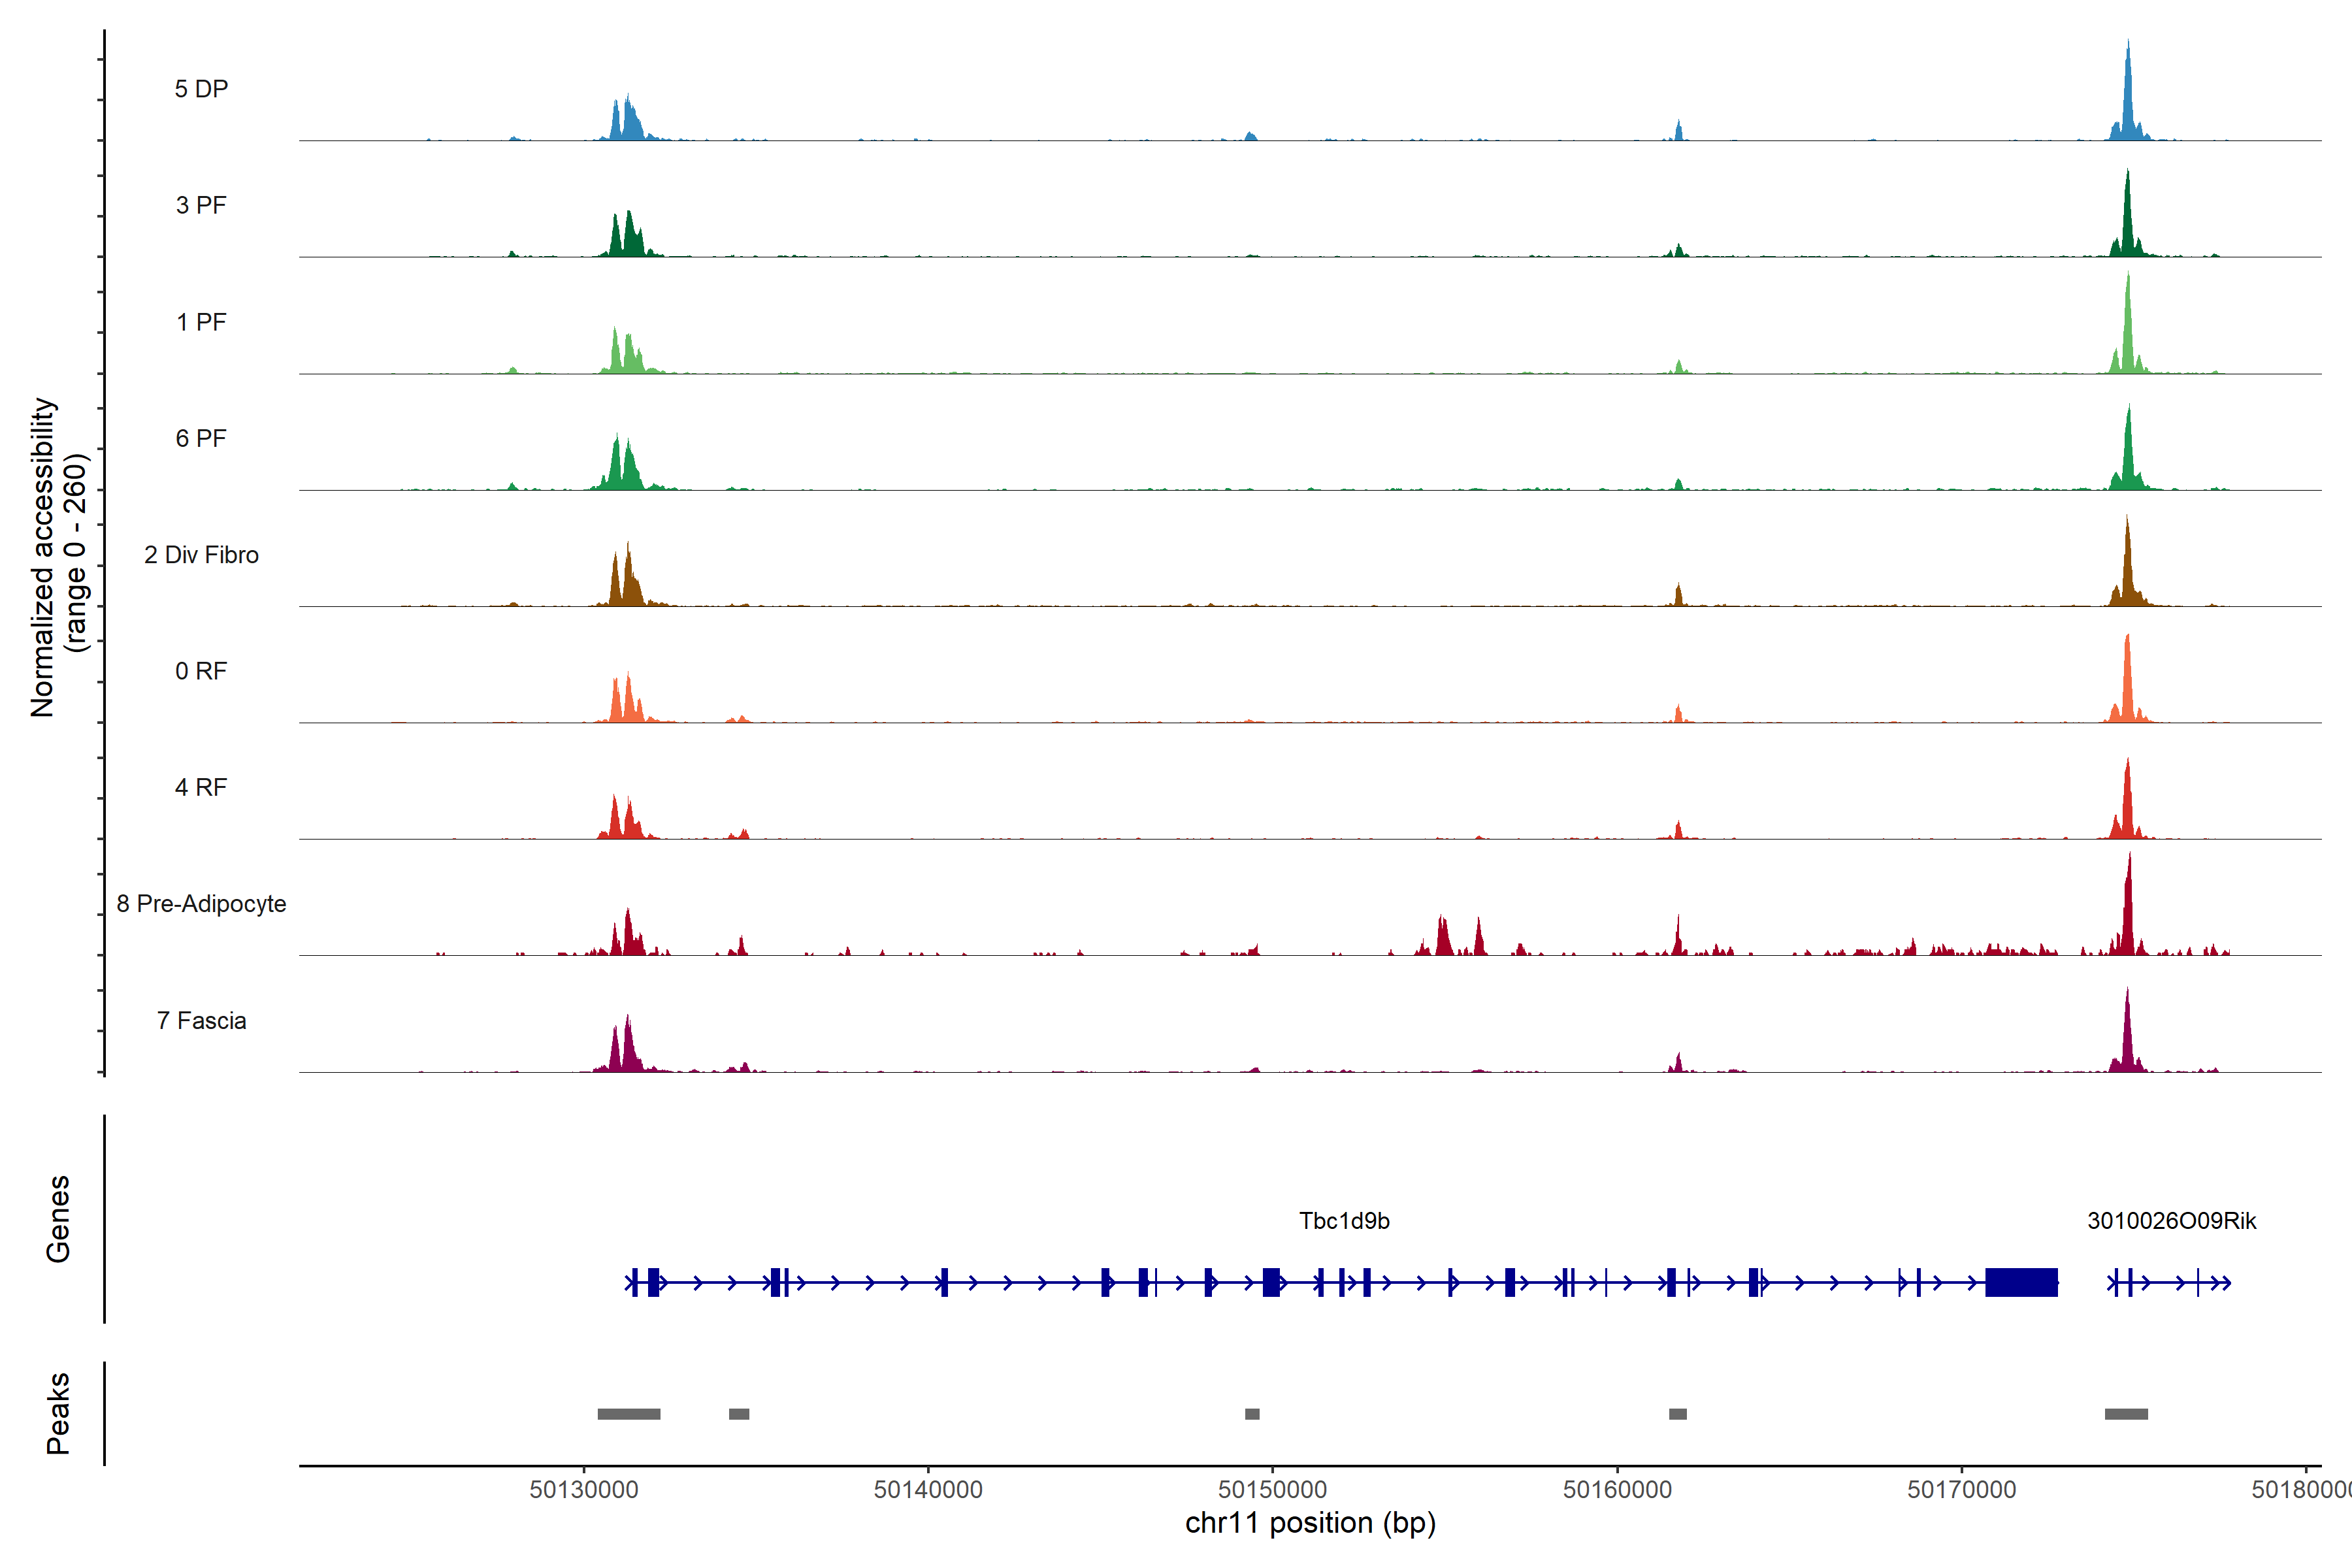Viewport: 2352px width, 1568px height.
Task: Click the peak bar near 50162000
Action: [x=1678, y=1414]
